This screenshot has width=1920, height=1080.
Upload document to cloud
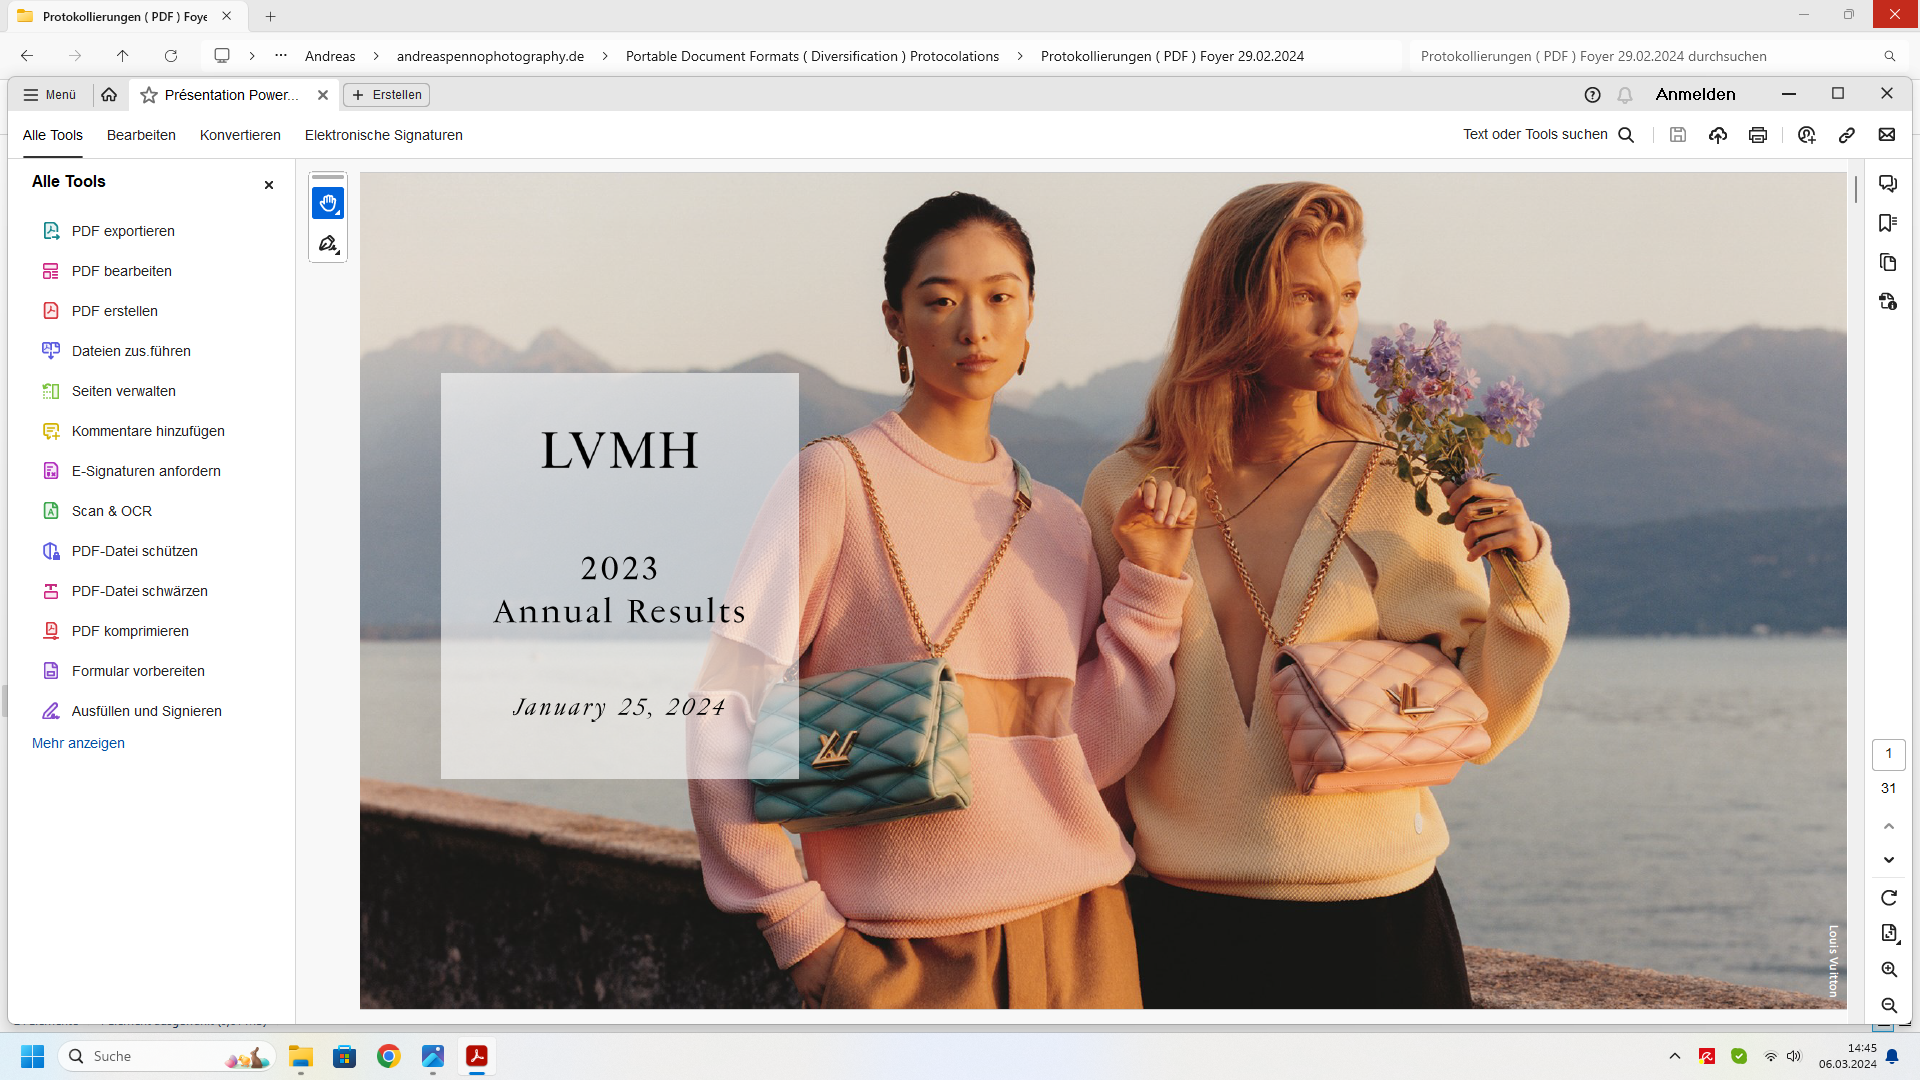click(1718, 135)
